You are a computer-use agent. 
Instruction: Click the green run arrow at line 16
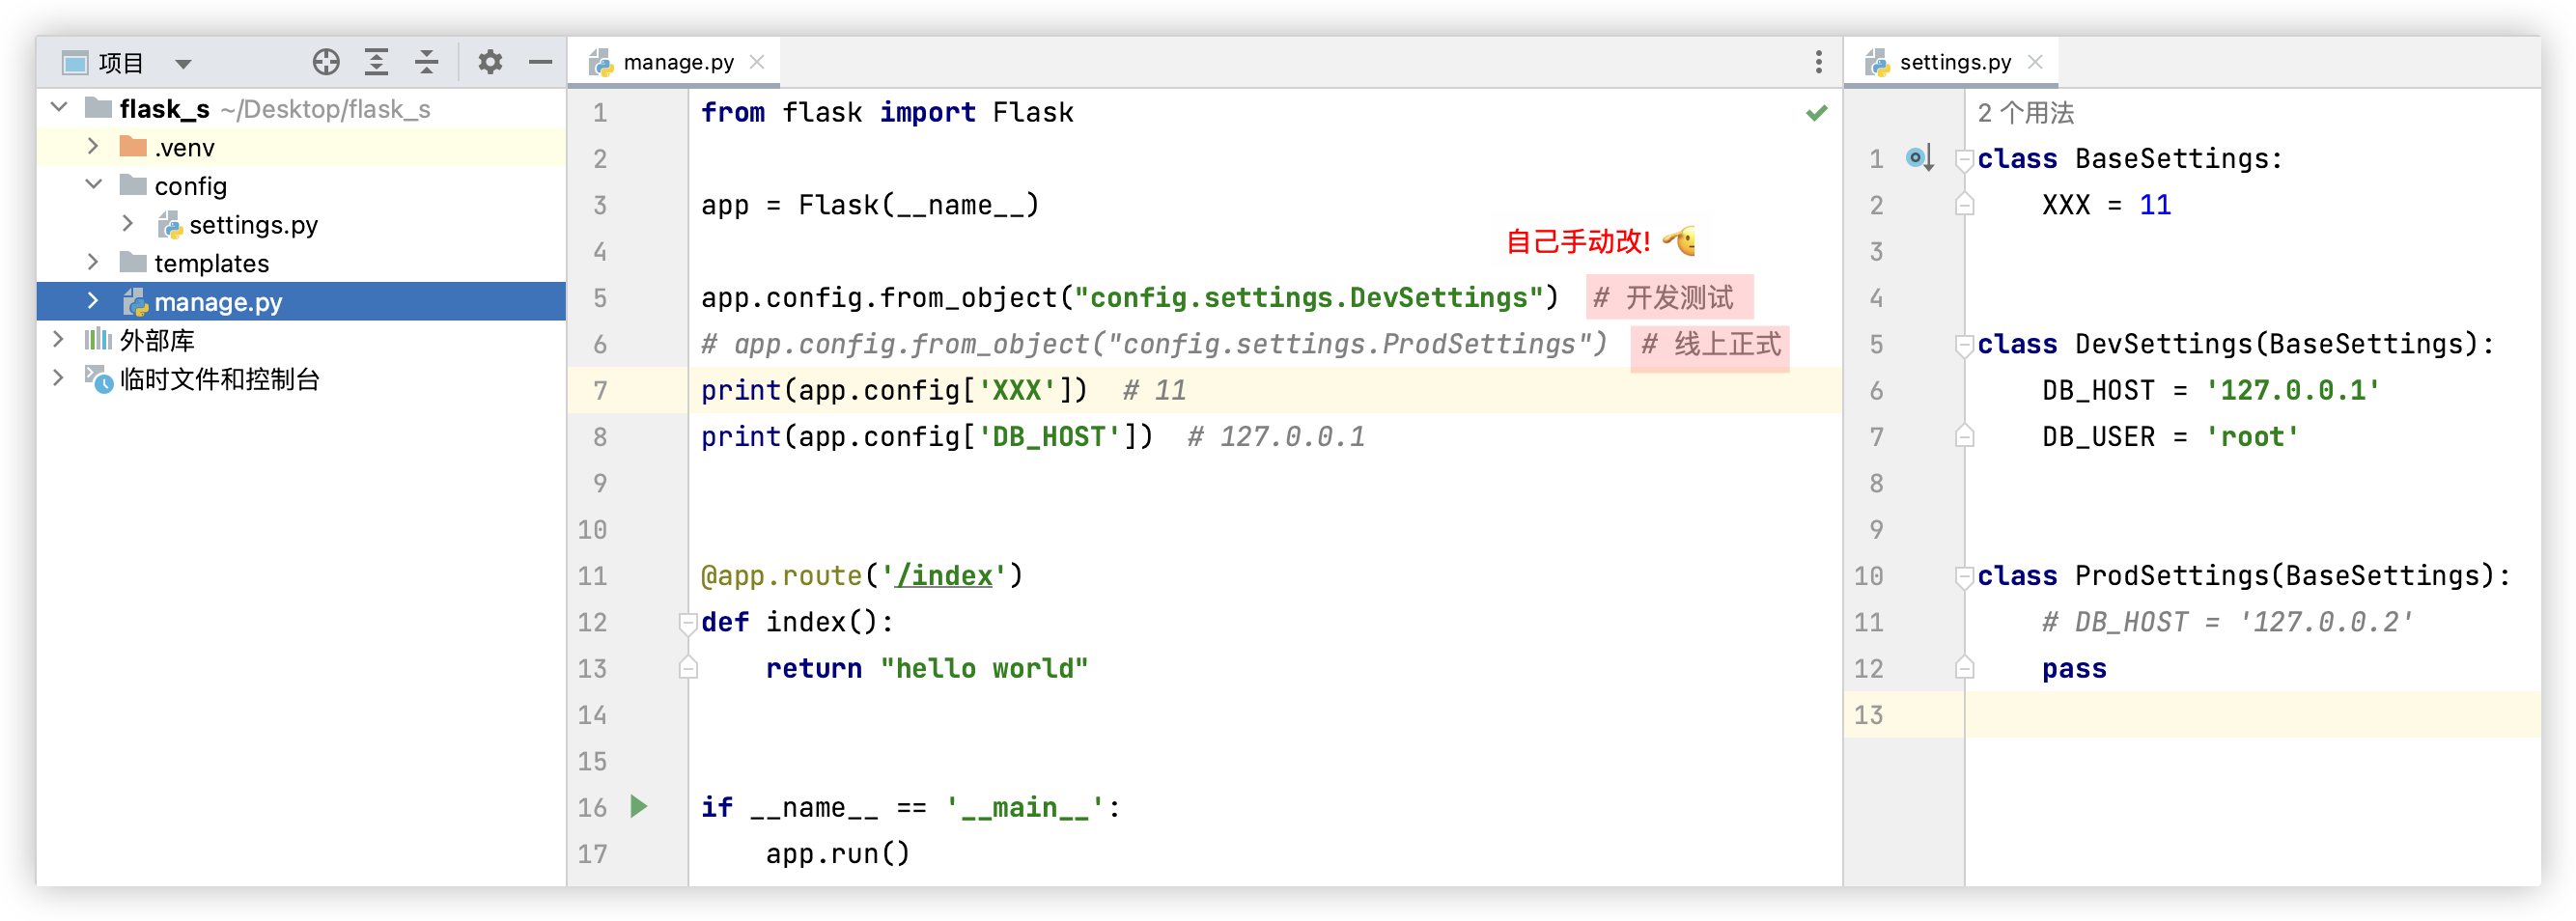[639, 806]
